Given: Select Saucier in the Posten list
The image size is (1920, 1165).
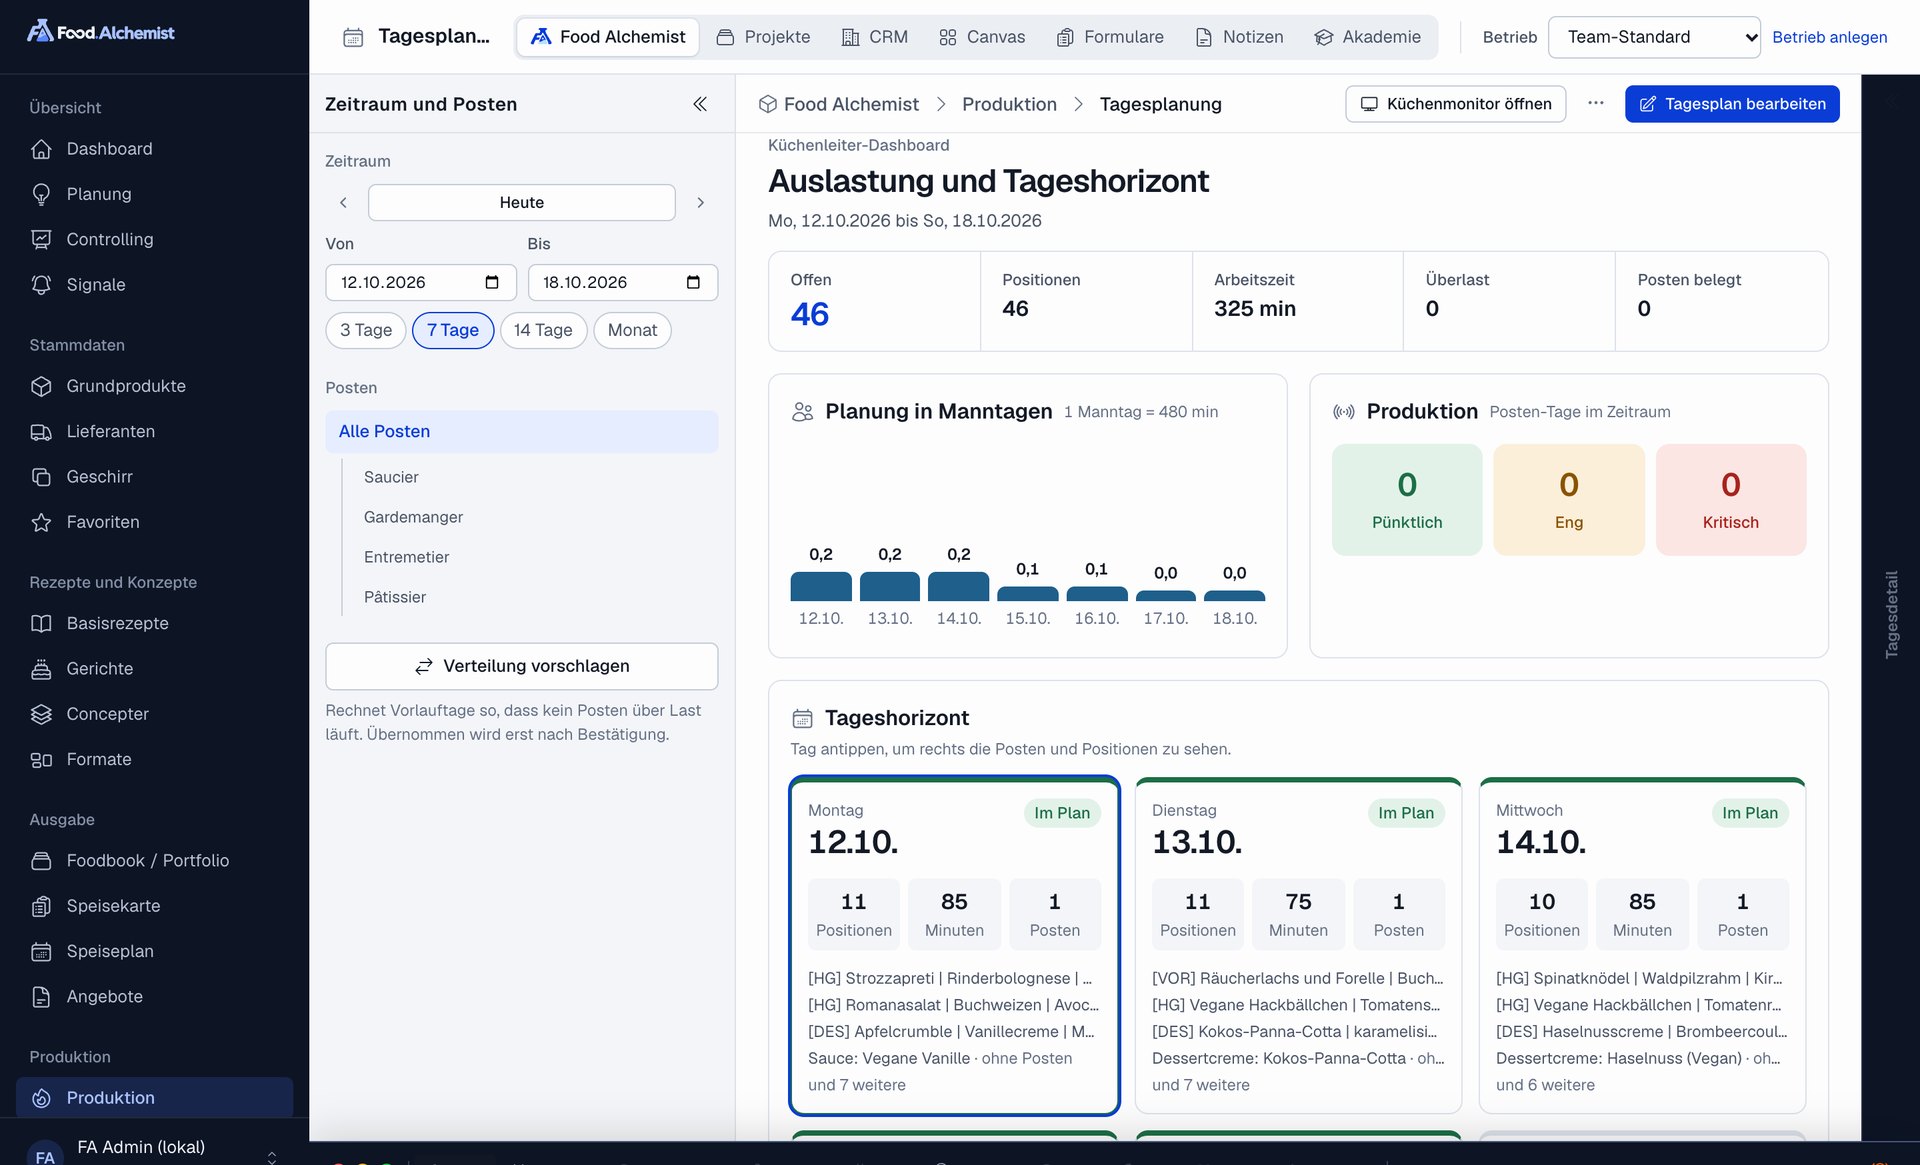Looking at the screenshot, I should click(391, 477).
